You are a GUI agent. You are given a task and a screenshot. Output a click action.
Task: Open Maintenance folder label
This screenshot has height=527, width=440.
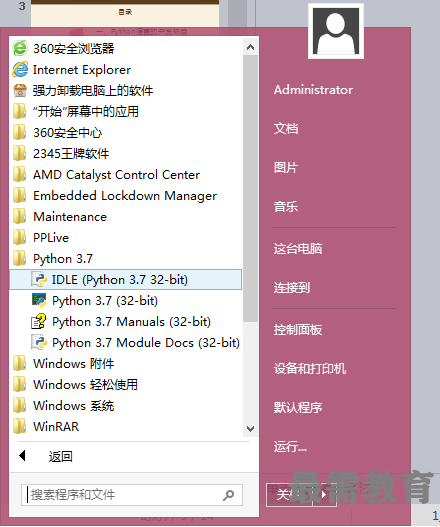pos(70,217)
